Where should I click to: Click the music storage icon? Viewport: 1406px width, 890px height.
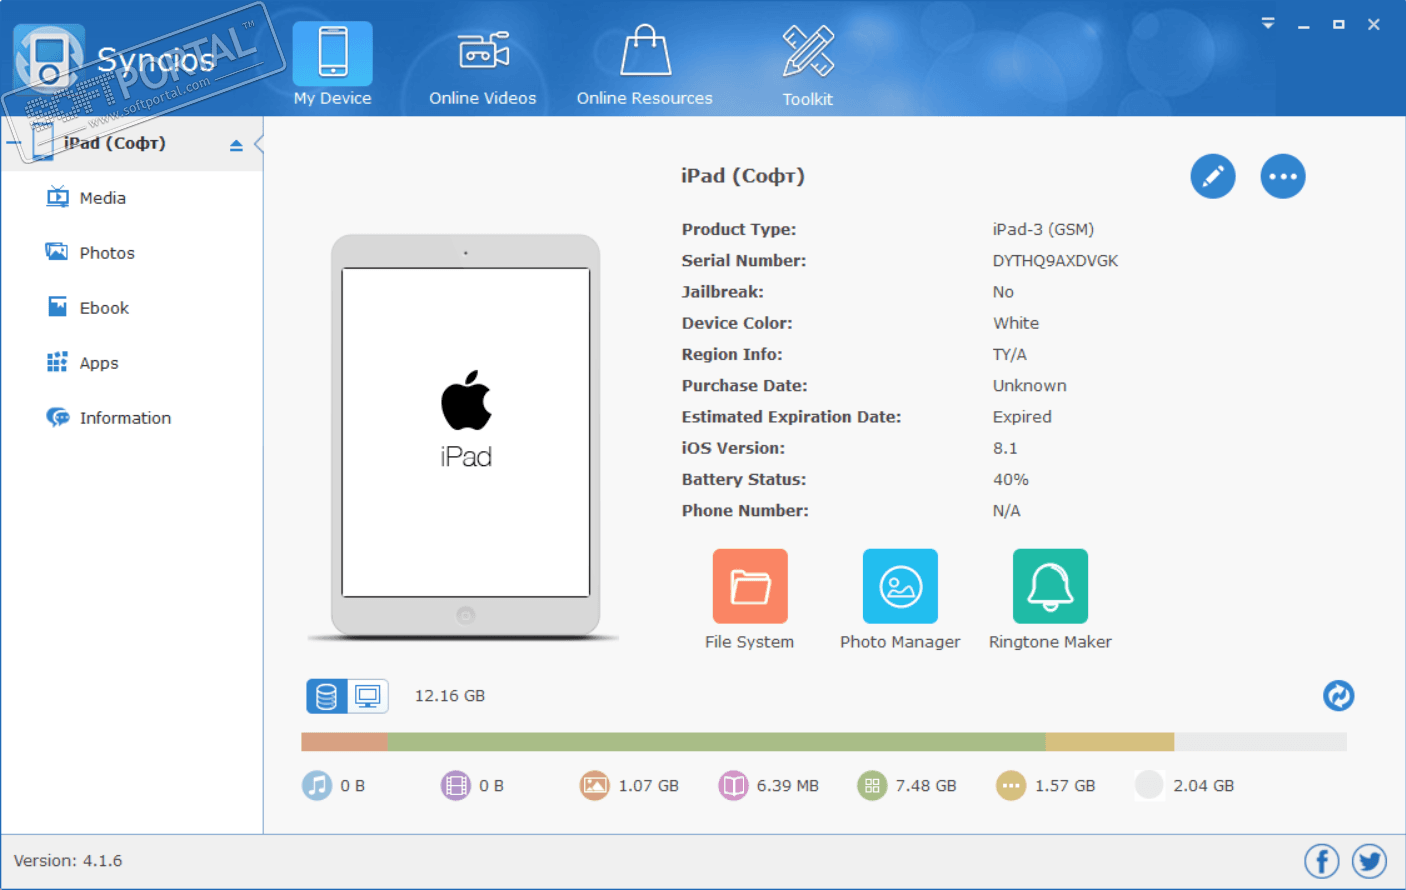317,786
